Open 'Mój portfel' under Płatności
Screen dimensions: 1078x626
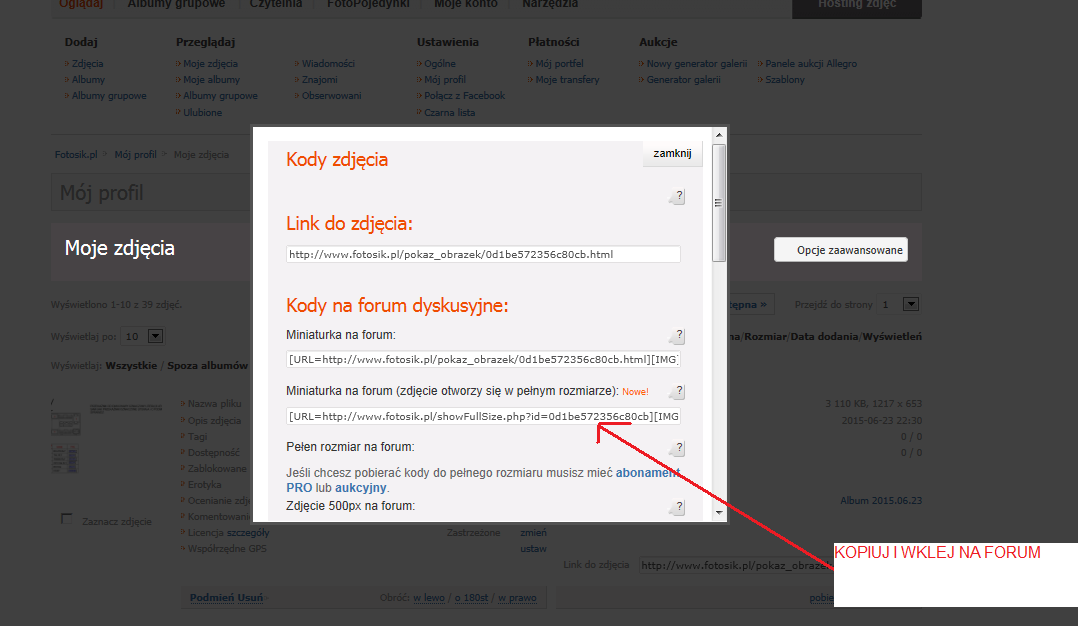click(x=560, y=64)
